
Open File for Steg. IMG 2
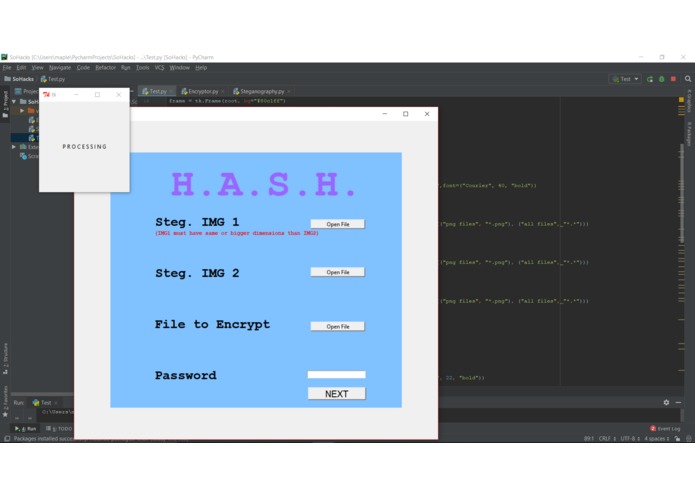(337, 272)
